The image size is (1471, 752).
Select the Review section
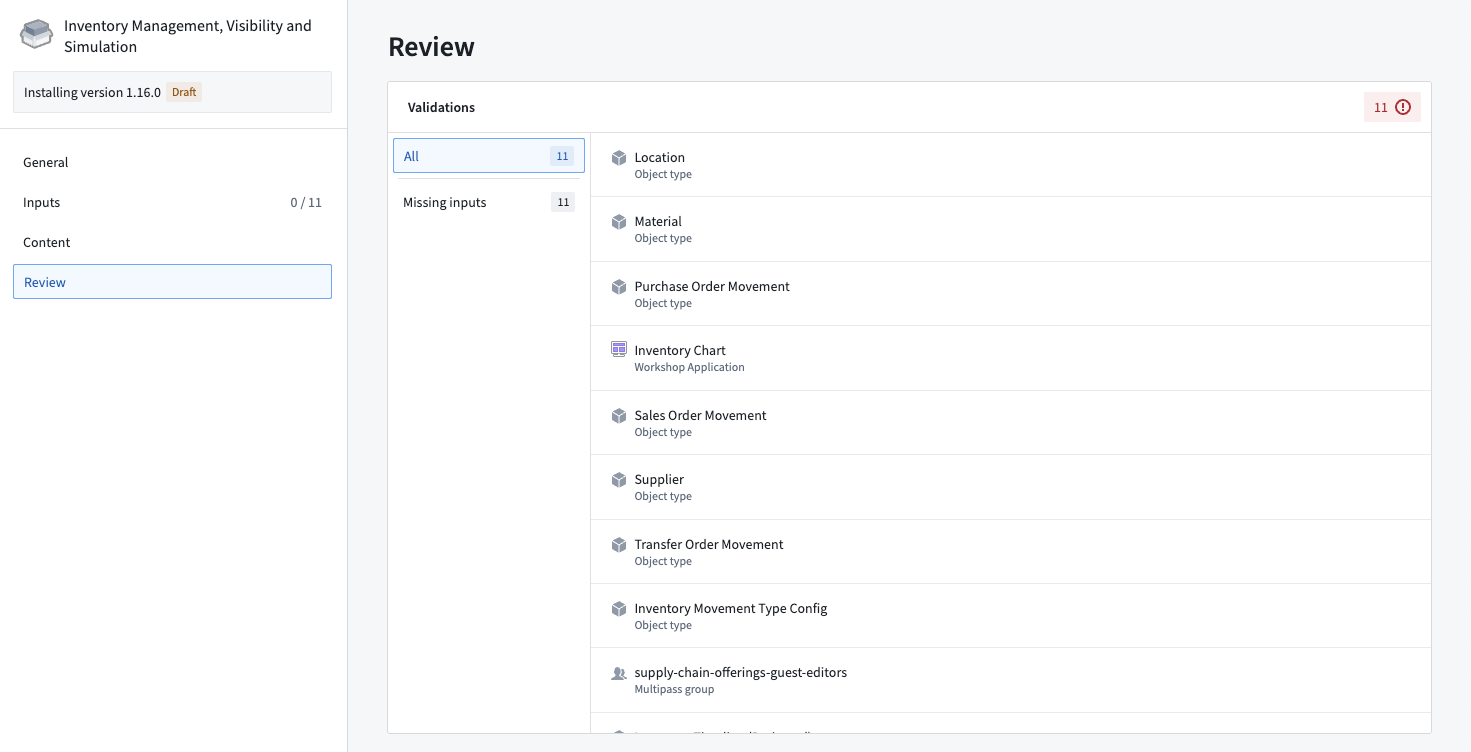[x=172, y=282]
